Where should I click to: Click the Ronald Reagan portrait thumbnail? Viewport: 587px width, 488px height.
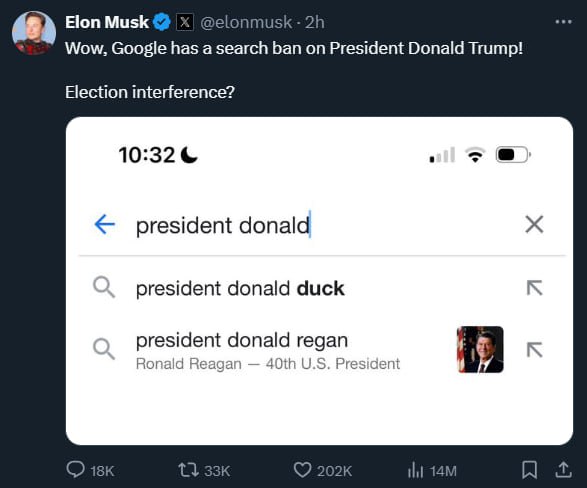480,350
